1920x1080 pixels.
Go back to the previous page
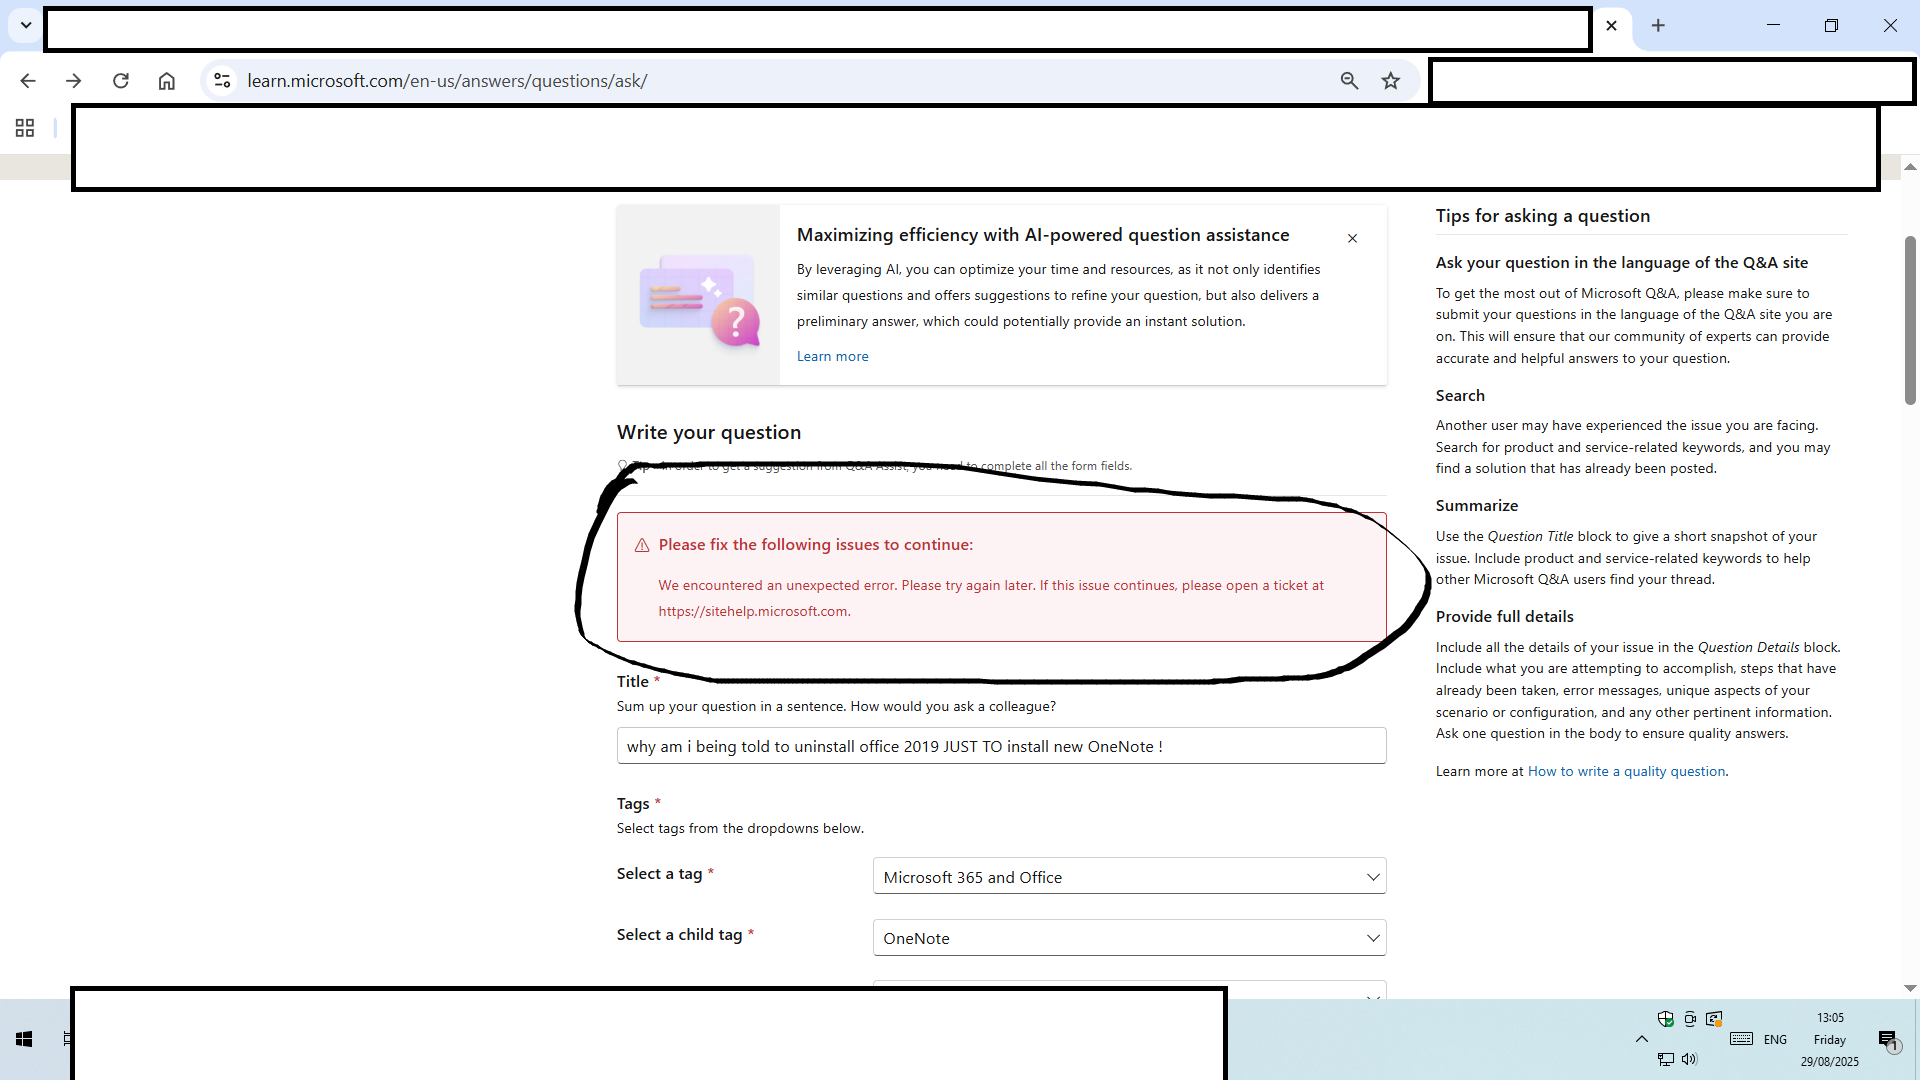pos(28,81)
